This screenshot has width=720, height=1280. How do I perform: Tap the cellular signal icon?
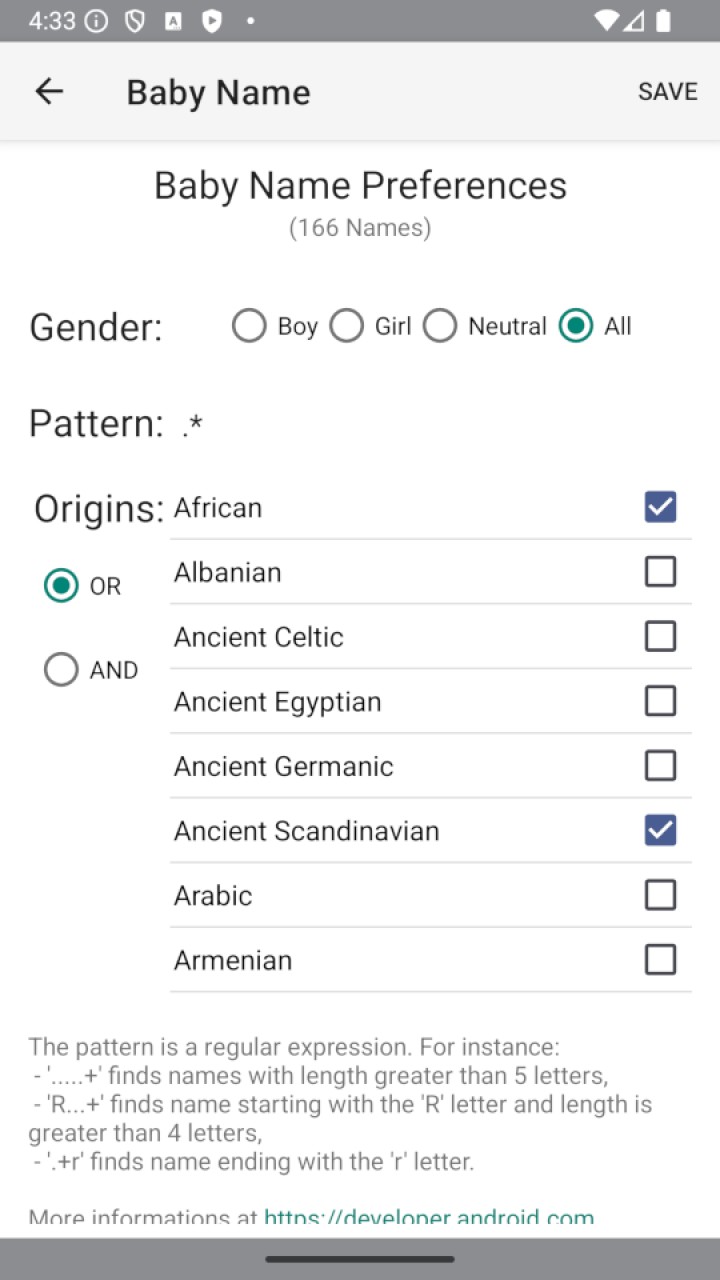634,21
